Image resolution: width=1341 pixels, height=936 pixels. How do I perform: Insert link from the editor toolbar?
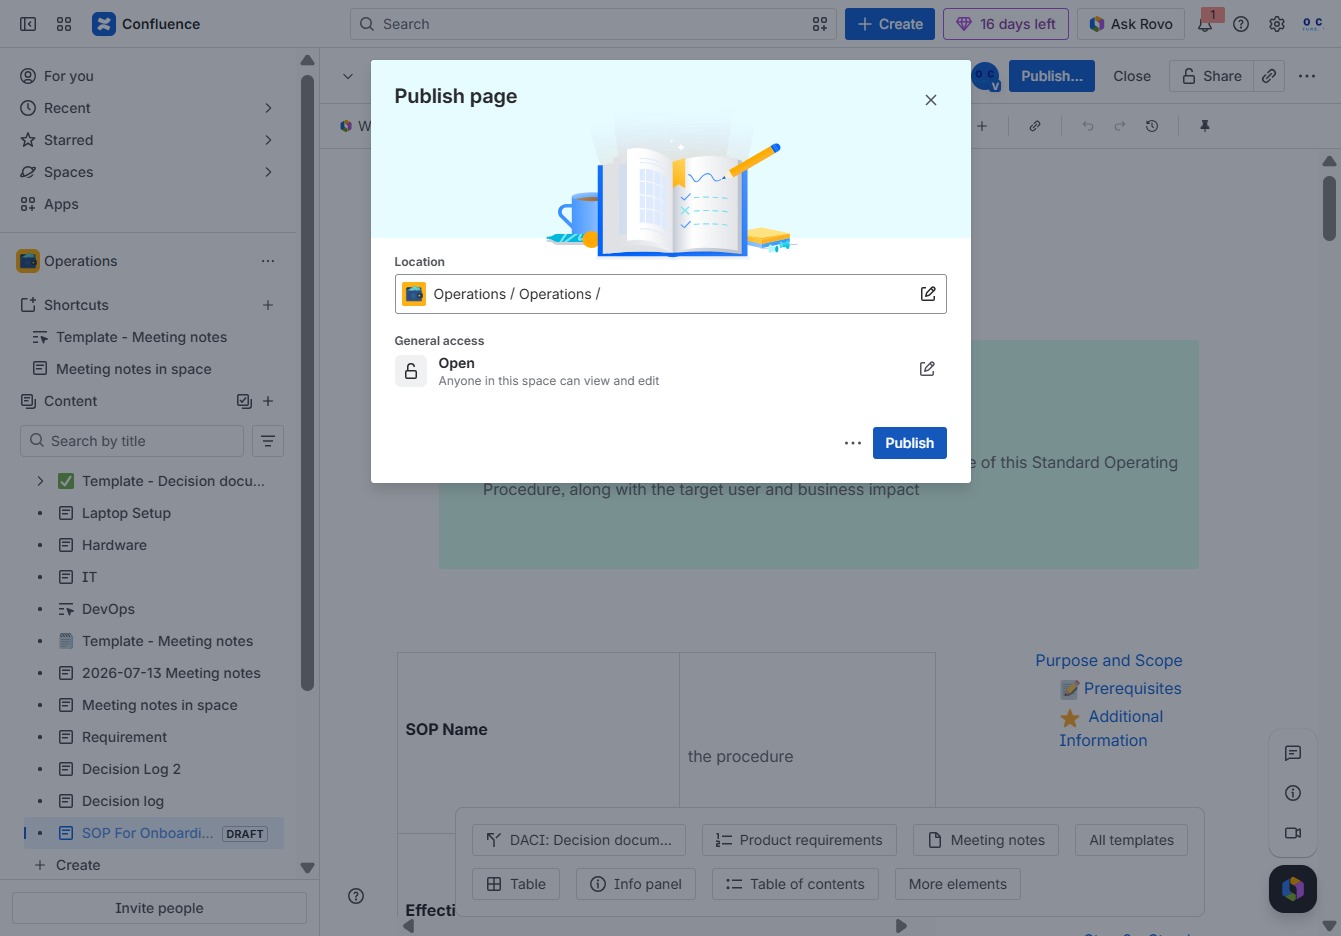click(x=1035, y=126)
